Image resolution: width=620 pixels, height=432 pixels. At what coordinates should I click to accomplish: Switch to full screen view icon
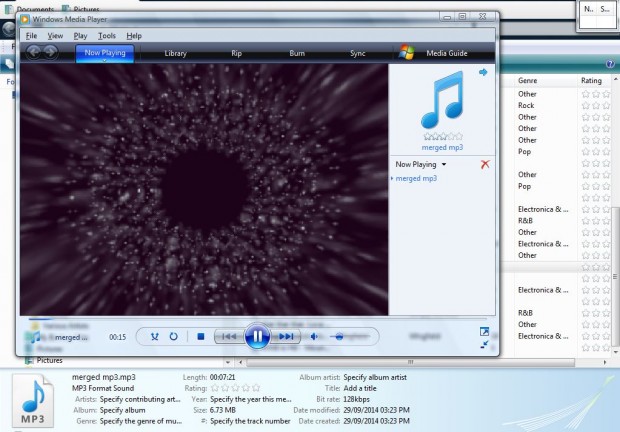[484, 331]
